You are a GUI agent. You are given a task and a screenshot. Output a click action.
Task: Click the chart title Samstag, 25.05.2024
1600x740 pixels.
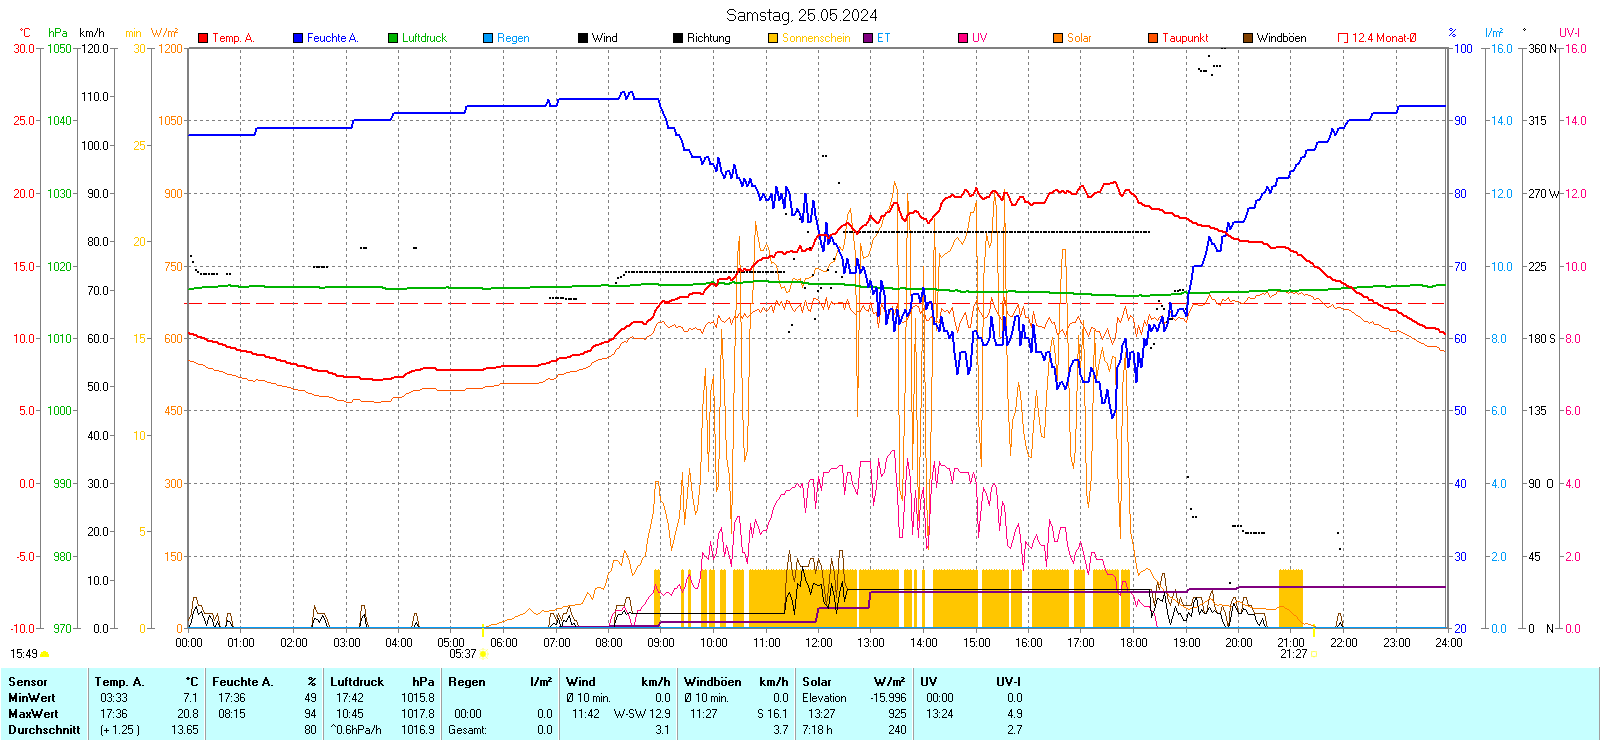pyautogui.click(x=801, y=15)
